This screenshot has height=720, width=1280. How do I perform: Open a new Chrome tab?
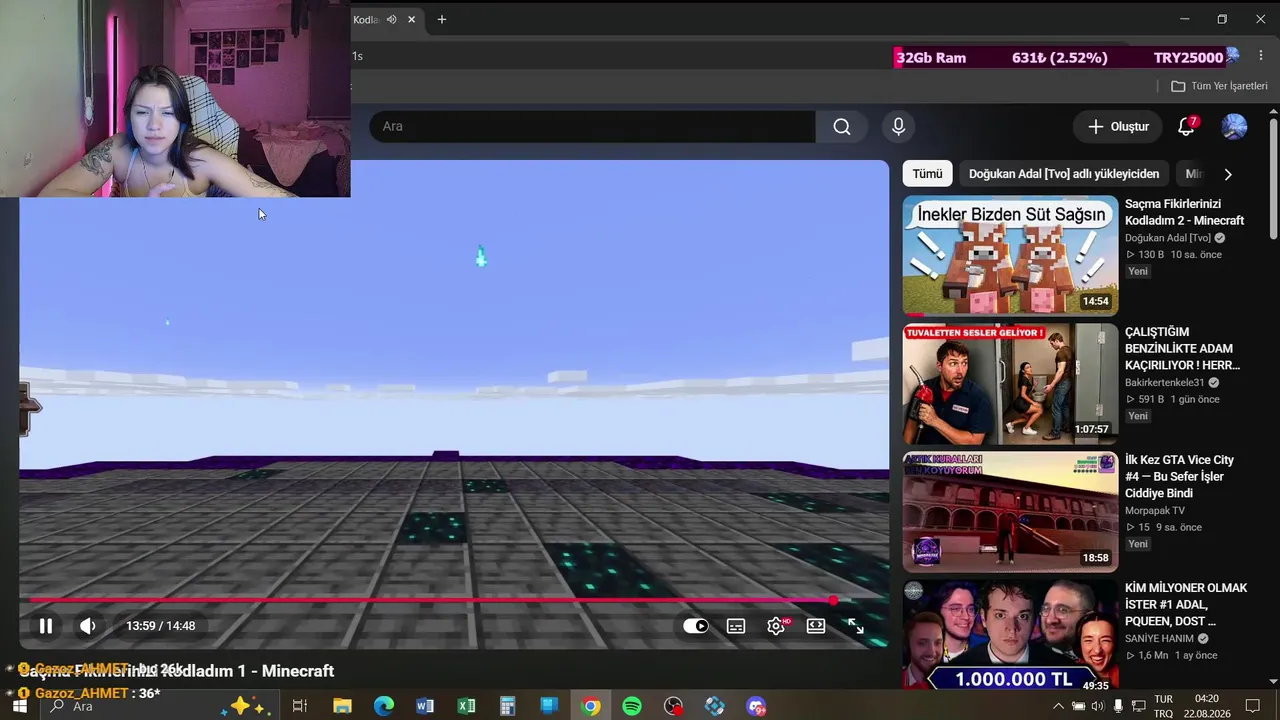441,19
